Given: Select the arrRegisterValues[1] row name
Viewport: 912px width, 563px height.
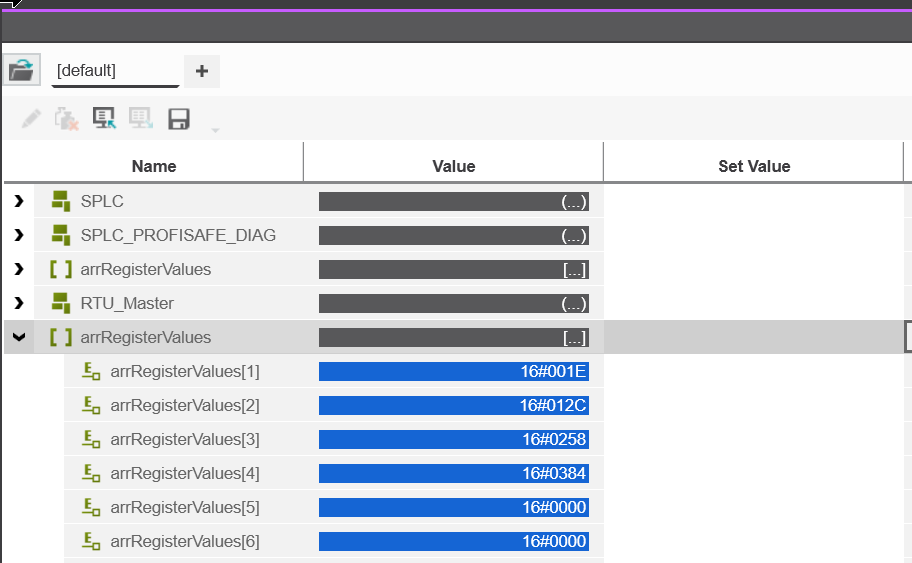Looking at the screenshot, I should [x=185, y=371].
